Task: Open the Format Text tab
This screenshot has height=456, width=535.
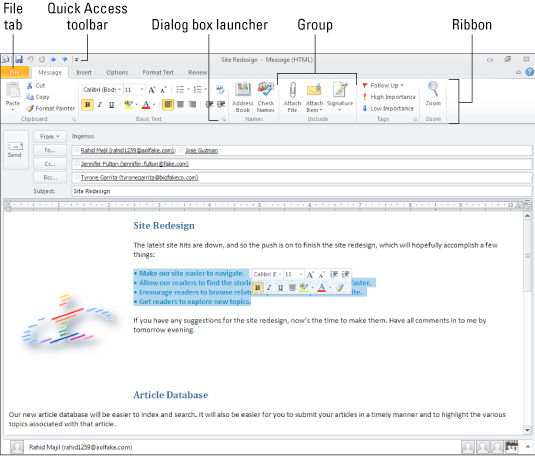Action: tap(158, 72)
